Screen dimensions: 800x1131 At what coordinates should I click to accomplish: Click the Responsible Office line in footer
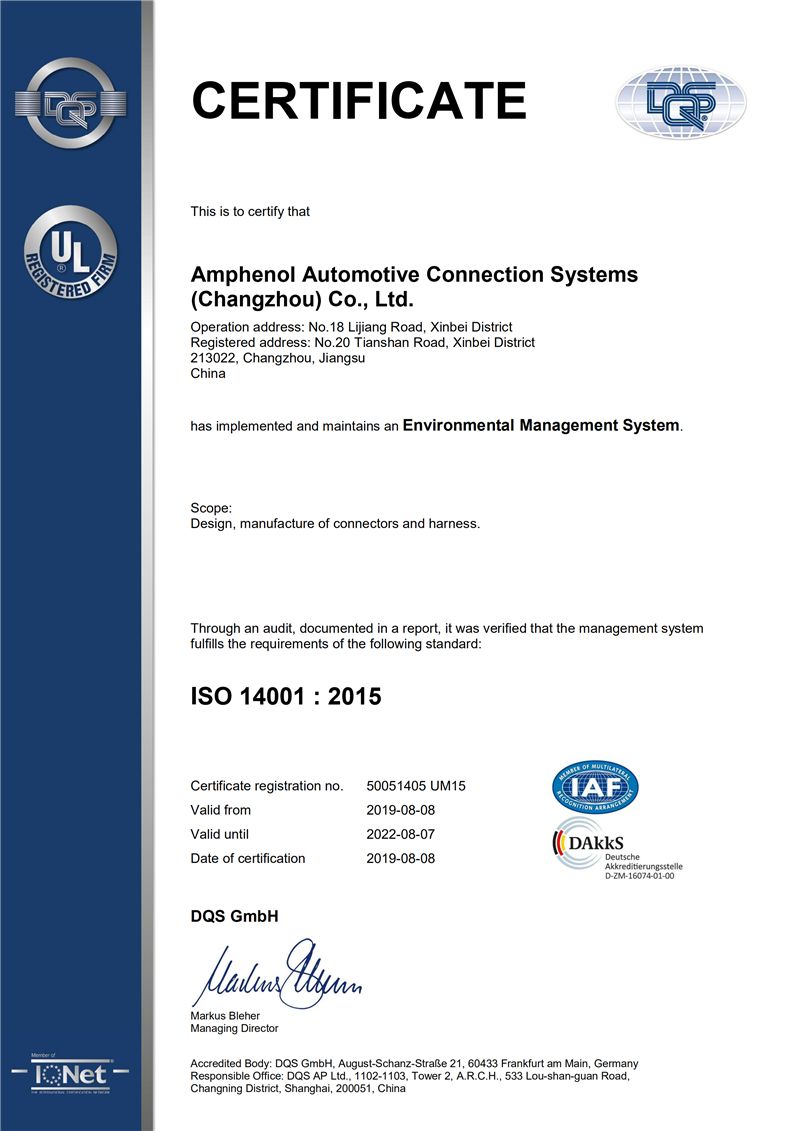(x=410, y=1076)
